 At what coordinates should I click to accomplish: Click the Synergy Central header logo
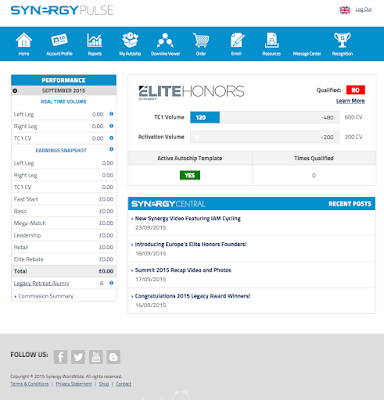(x=168, y=204)
